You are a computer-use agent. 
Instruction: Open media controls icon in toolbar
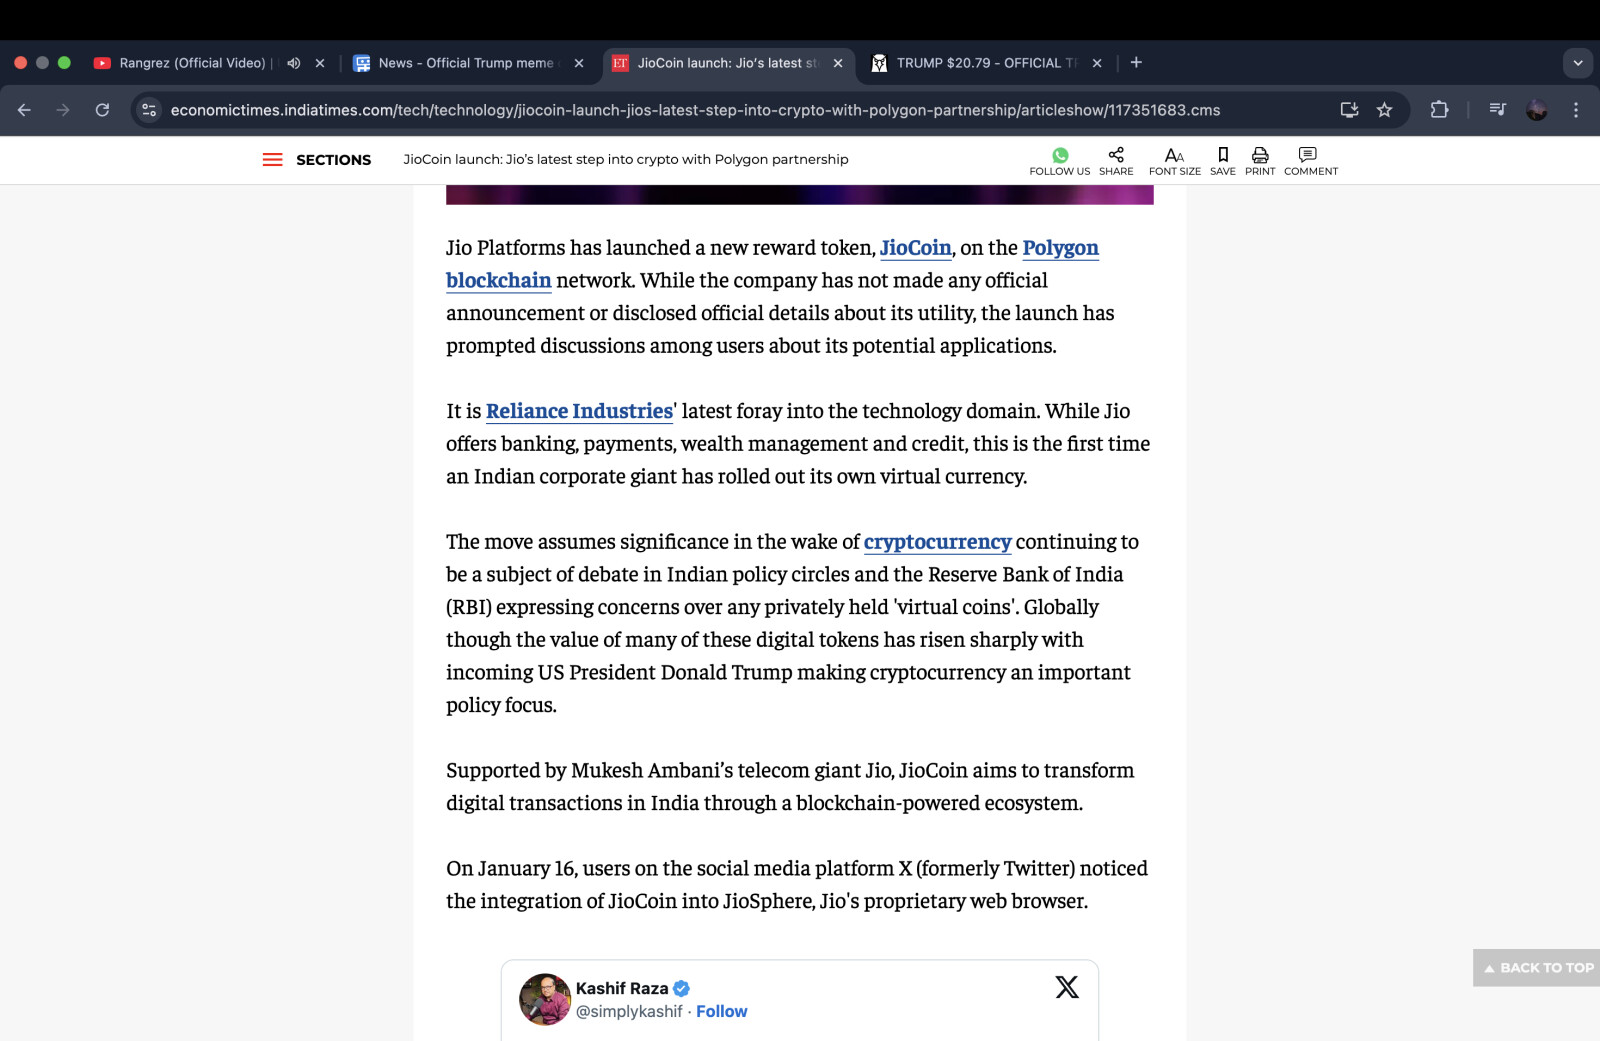1497,110
